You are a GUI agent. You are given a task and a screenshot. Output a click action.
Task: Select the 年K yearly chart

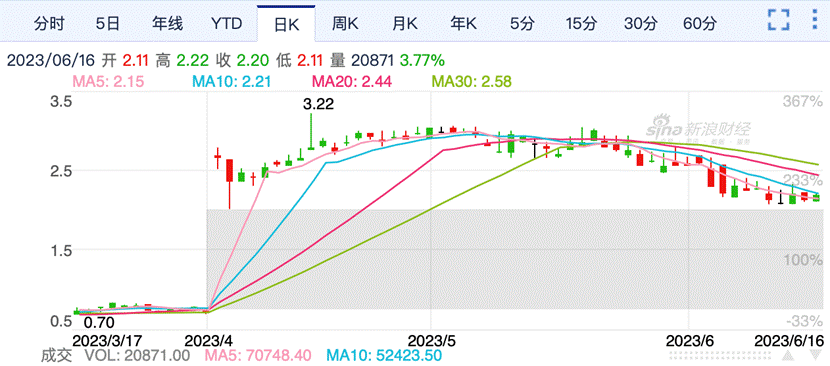coord(464,24)
